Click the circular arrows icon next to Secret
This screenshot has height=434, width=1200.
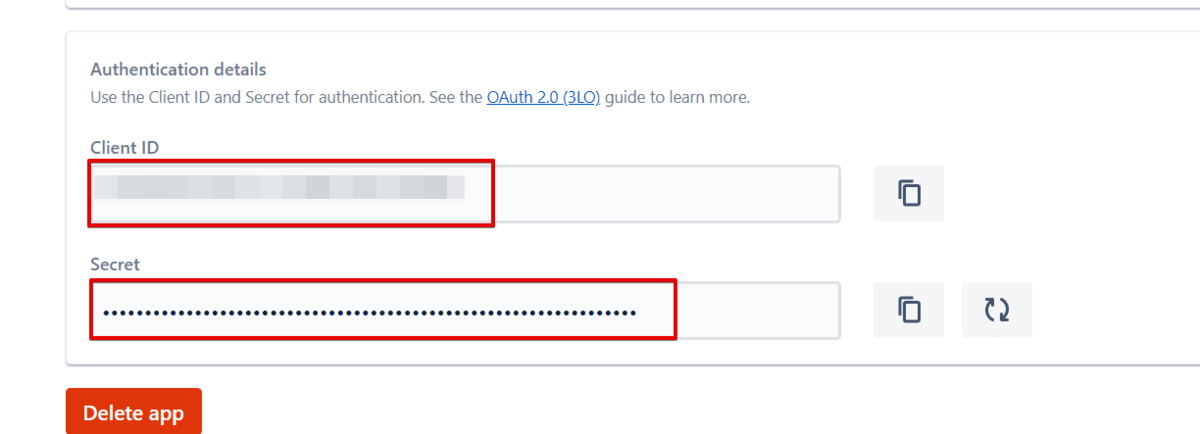coord(996,310)
